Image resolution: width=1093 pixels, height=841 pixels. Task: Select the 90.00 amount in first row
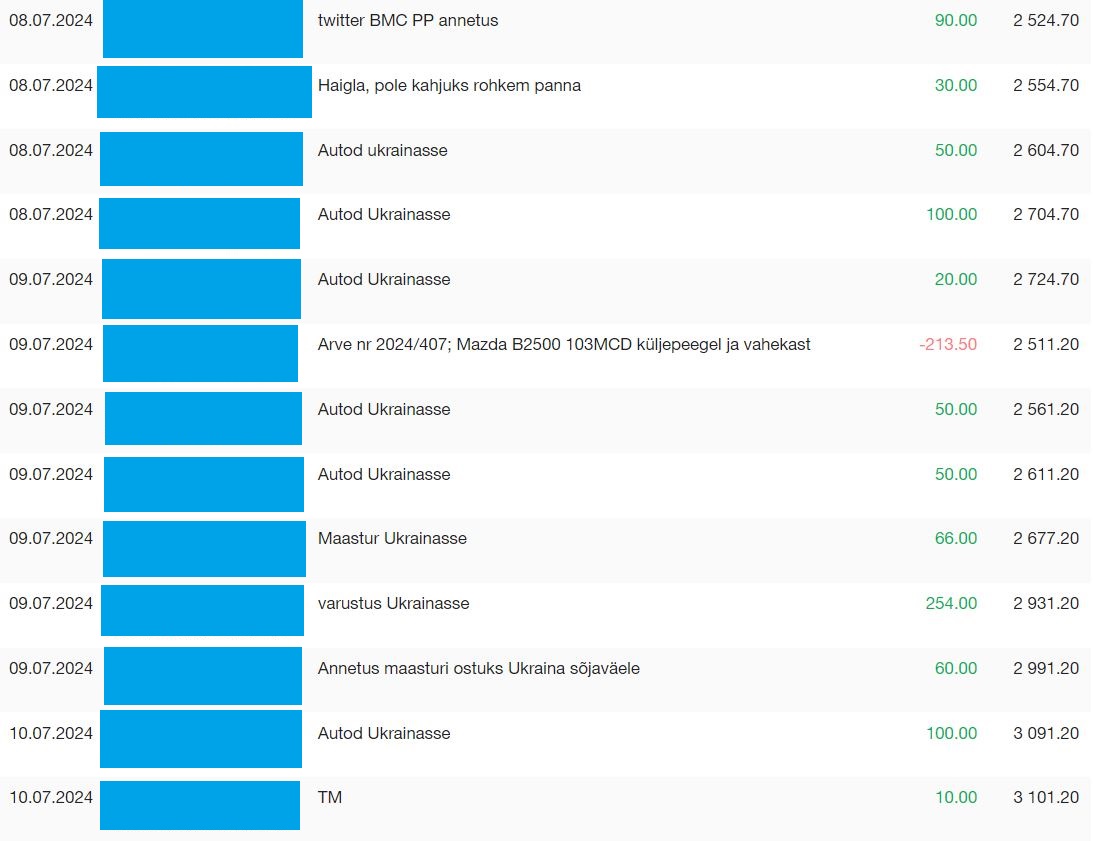[956, 20]
